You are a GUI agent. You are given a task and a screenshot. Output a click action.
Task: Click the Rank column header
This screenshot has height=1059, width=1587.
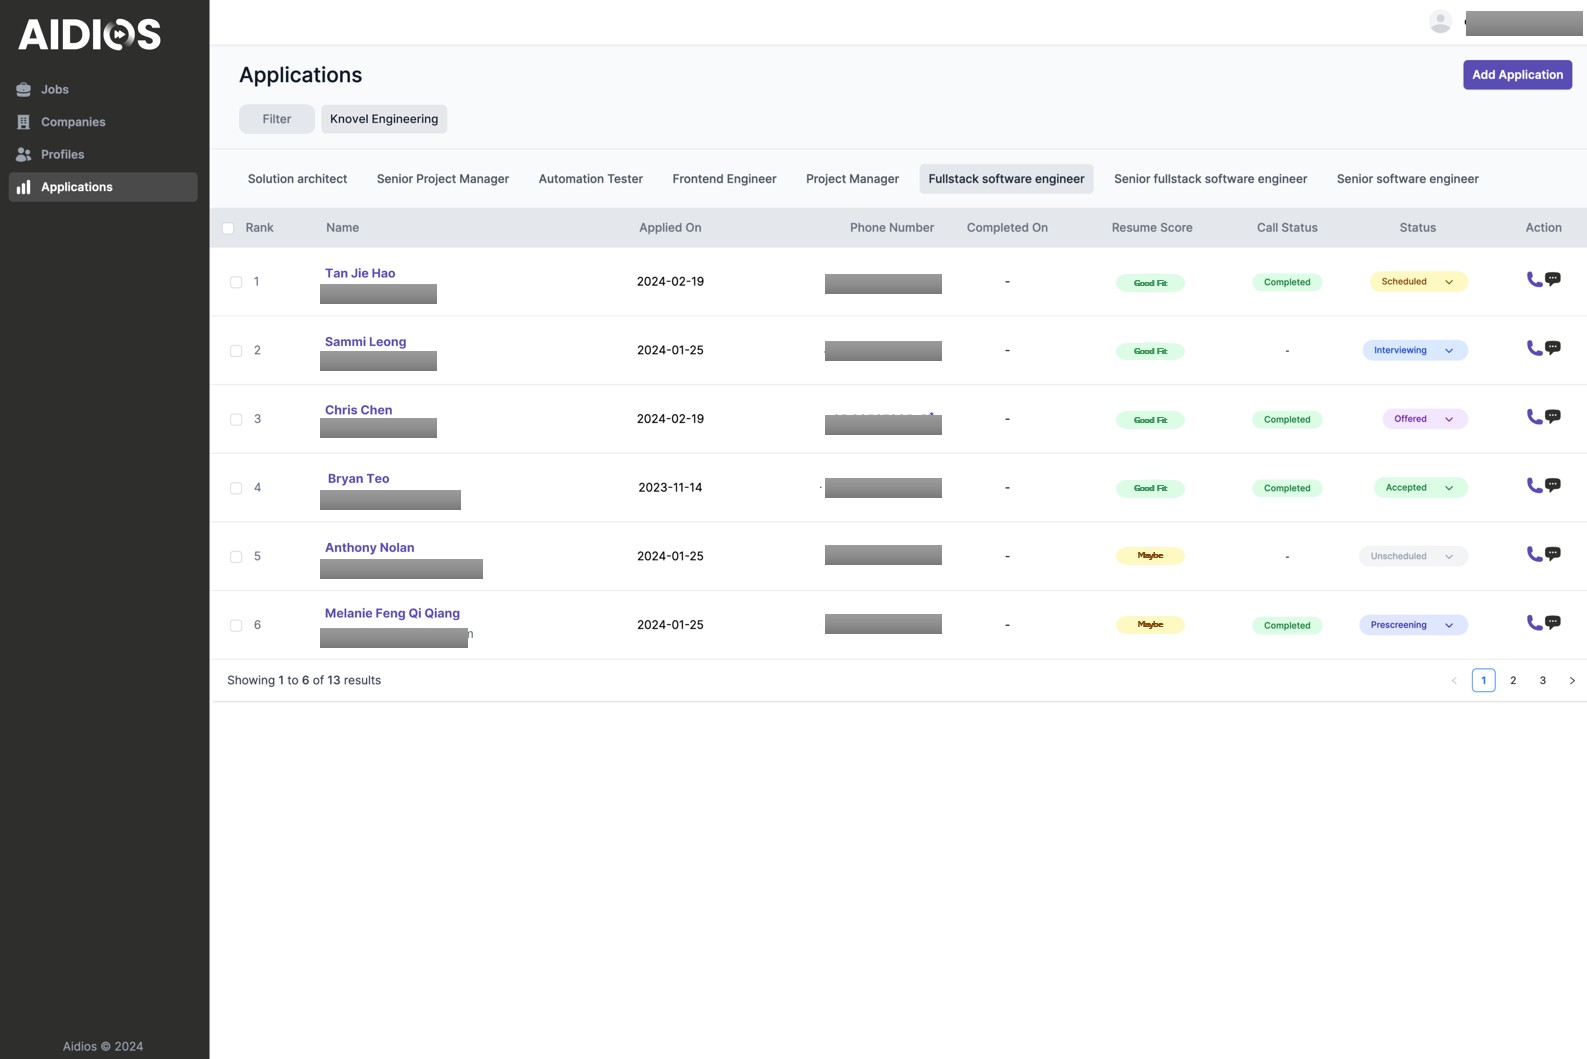coord(259,228)
